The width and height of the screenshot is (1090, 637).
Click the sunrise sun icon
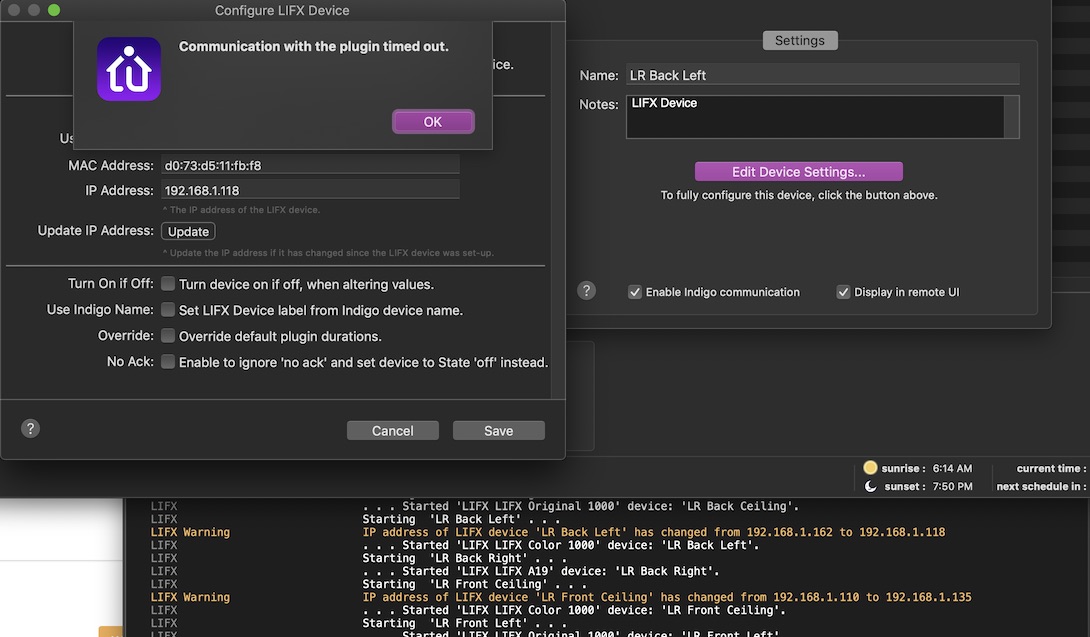[870, 467]
